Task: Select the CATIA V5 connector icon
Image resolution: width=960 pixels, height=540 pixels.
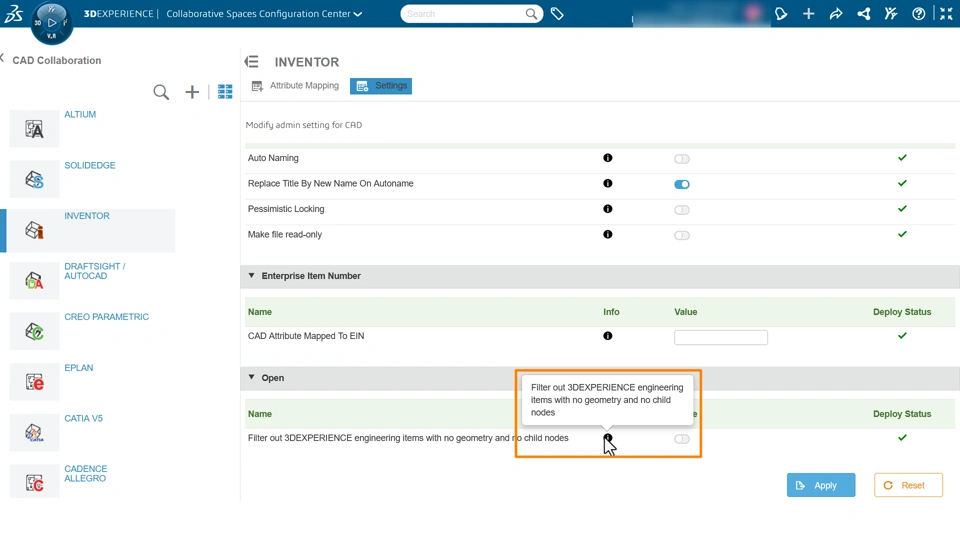Action: [x=34, y=432]
